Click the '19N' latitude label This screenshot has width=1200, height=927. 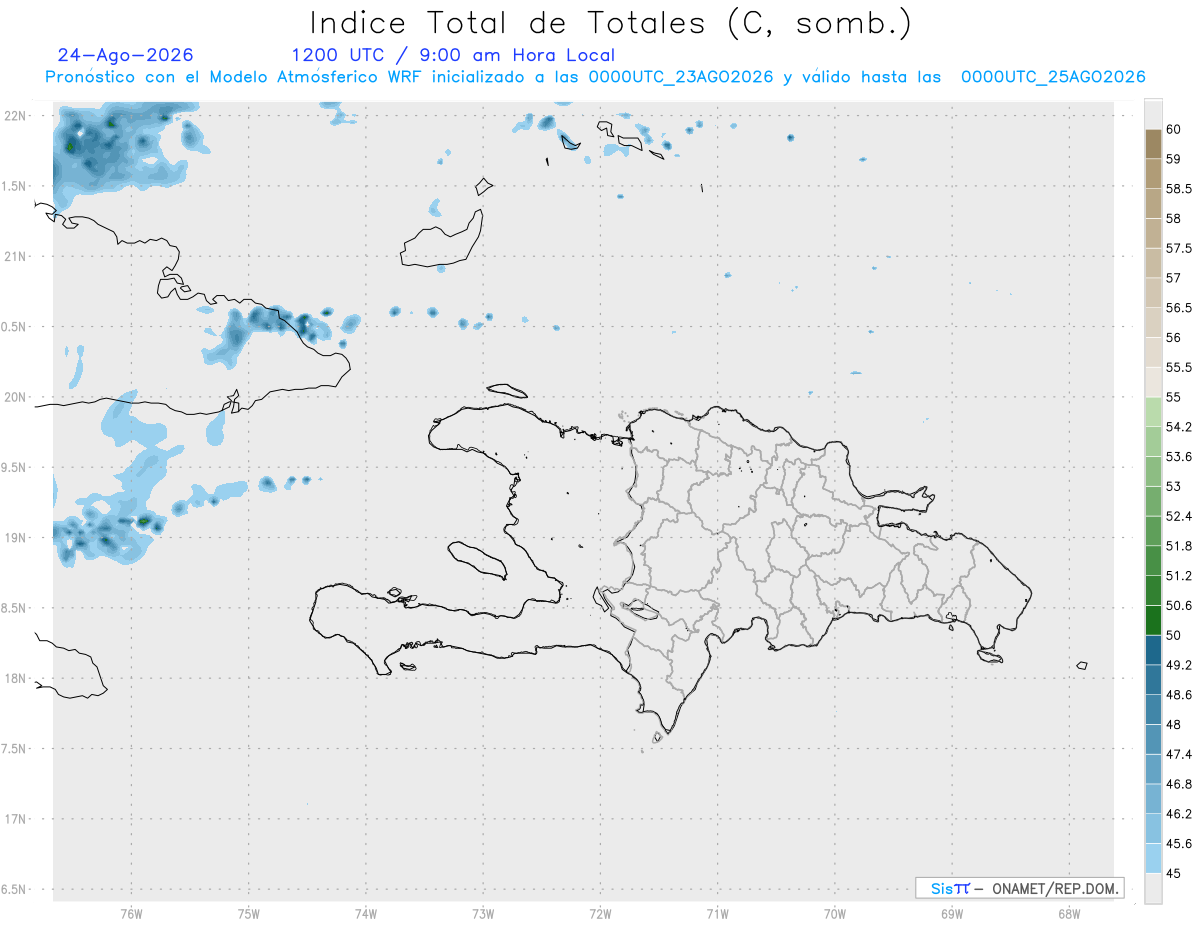click(15, 538)
